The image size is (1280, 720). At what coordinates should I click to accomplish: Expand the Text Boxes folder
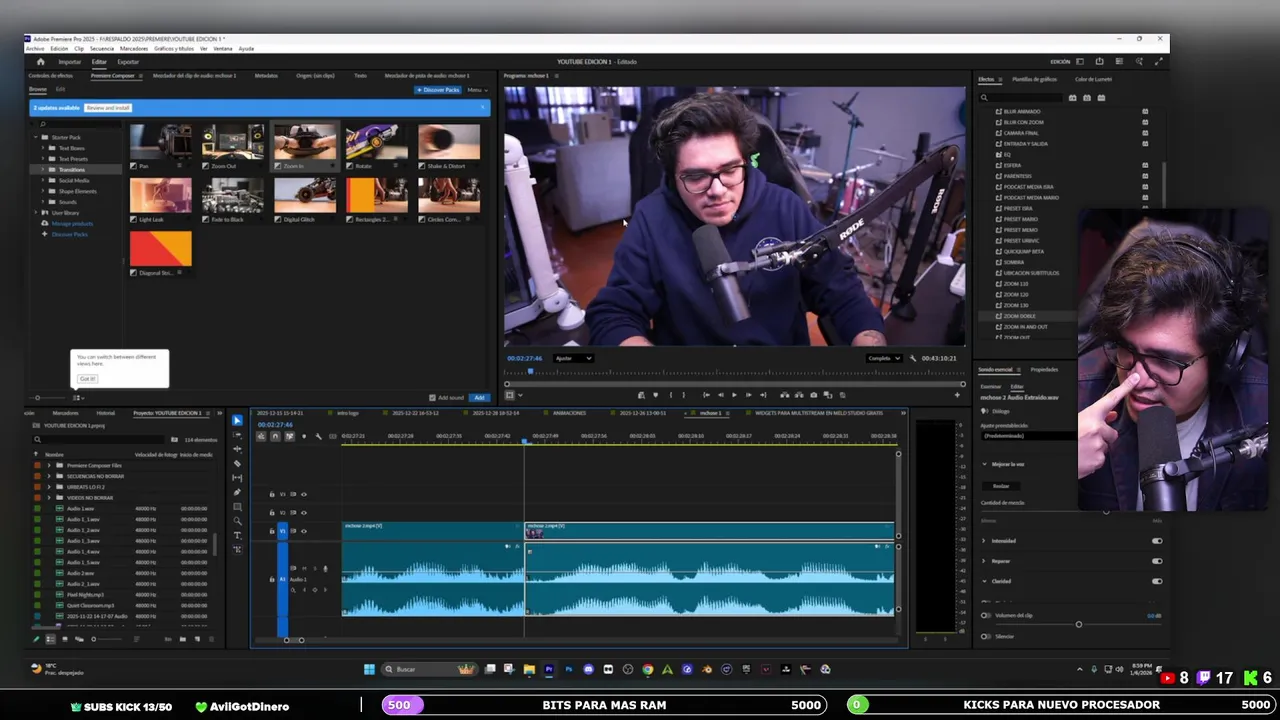point(44,148)
